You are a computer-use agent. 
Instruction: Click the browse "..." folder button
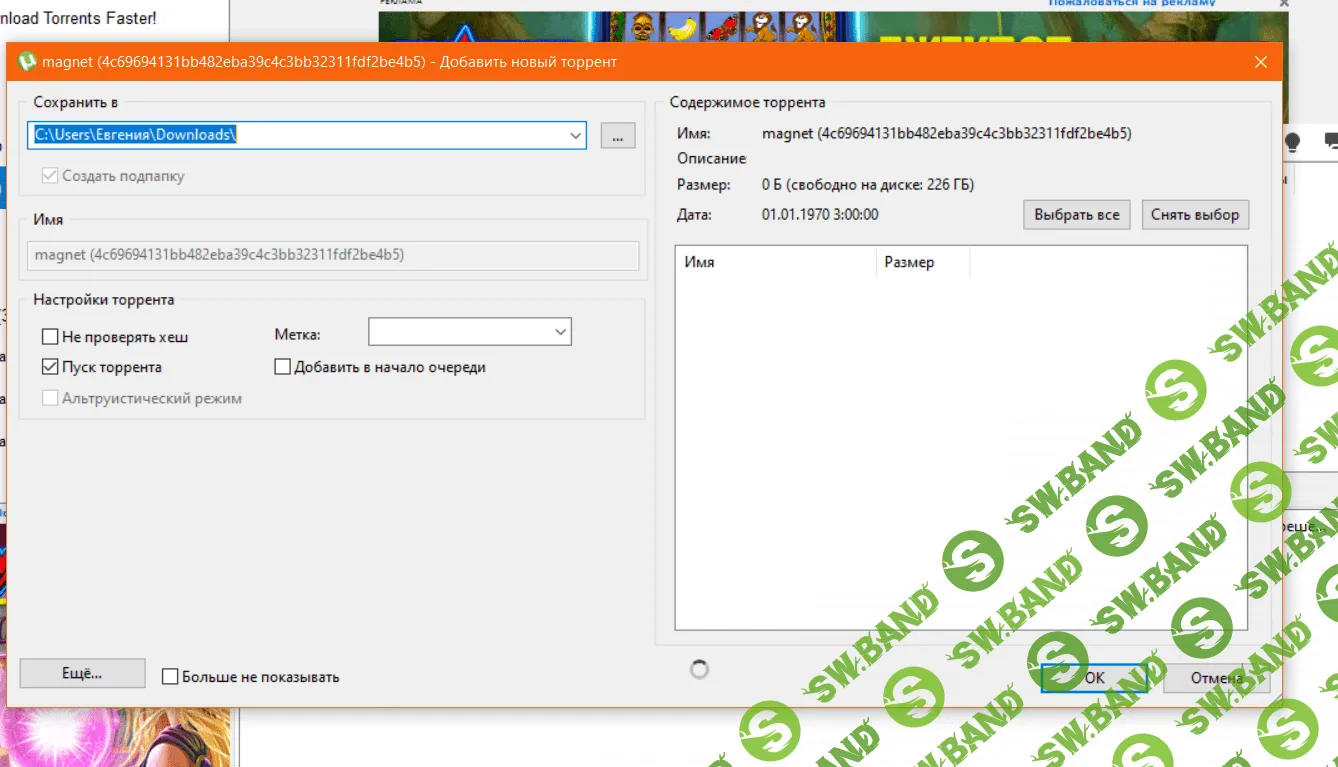coord(617,136)
